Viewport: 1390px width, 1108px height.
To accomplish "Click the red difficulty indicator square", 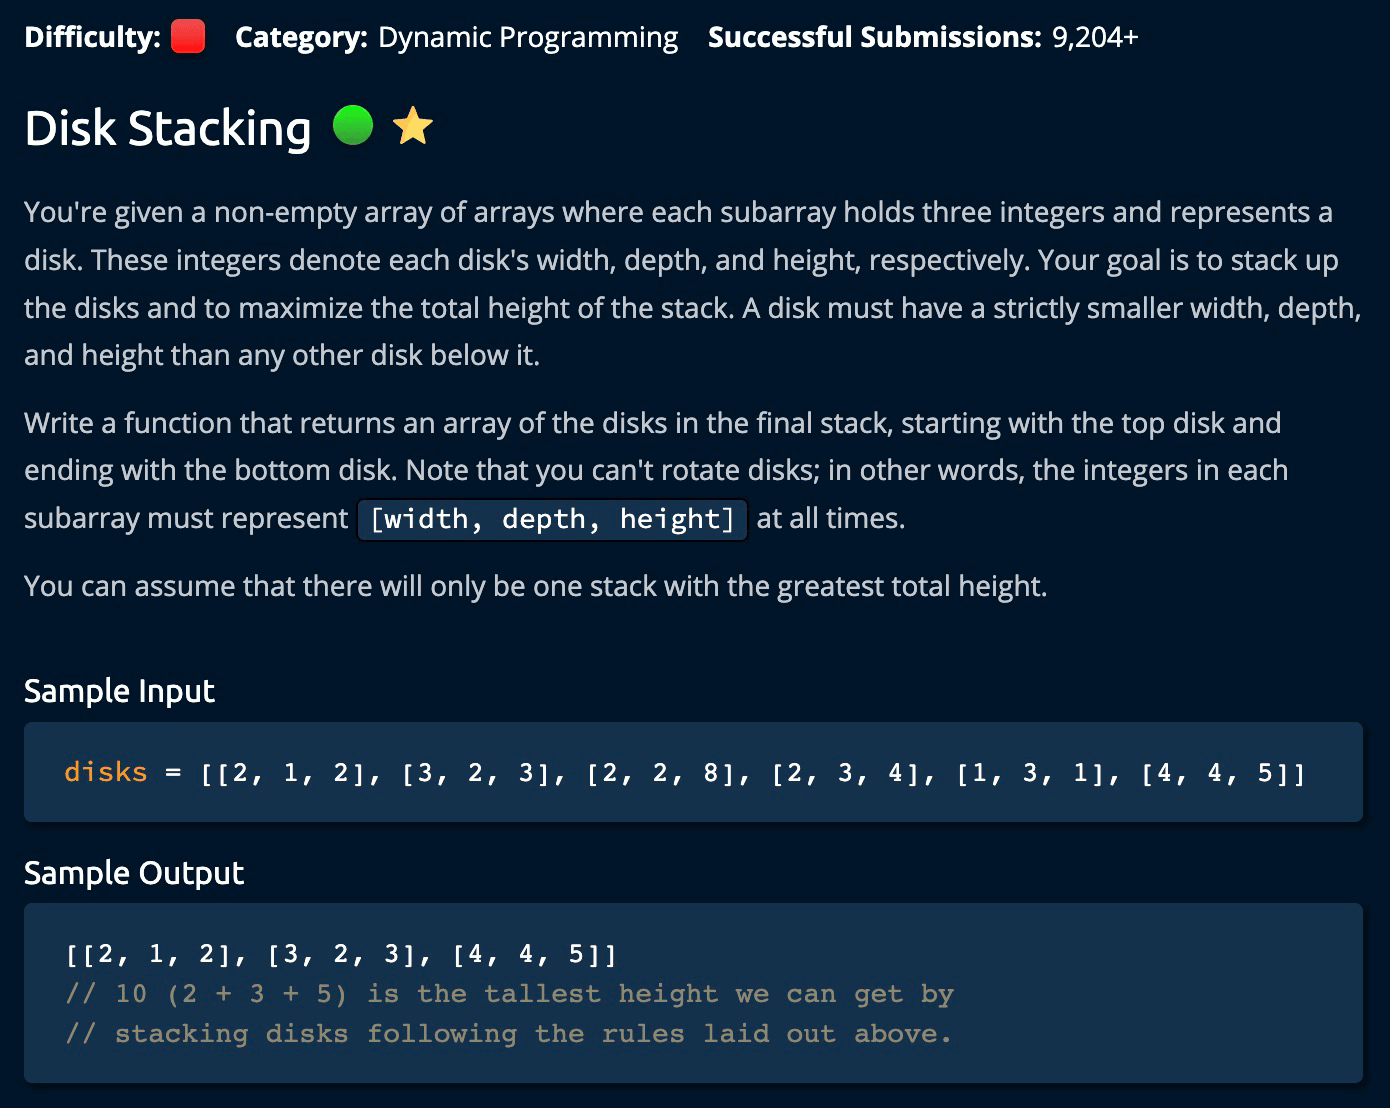I will coord(188,37).
